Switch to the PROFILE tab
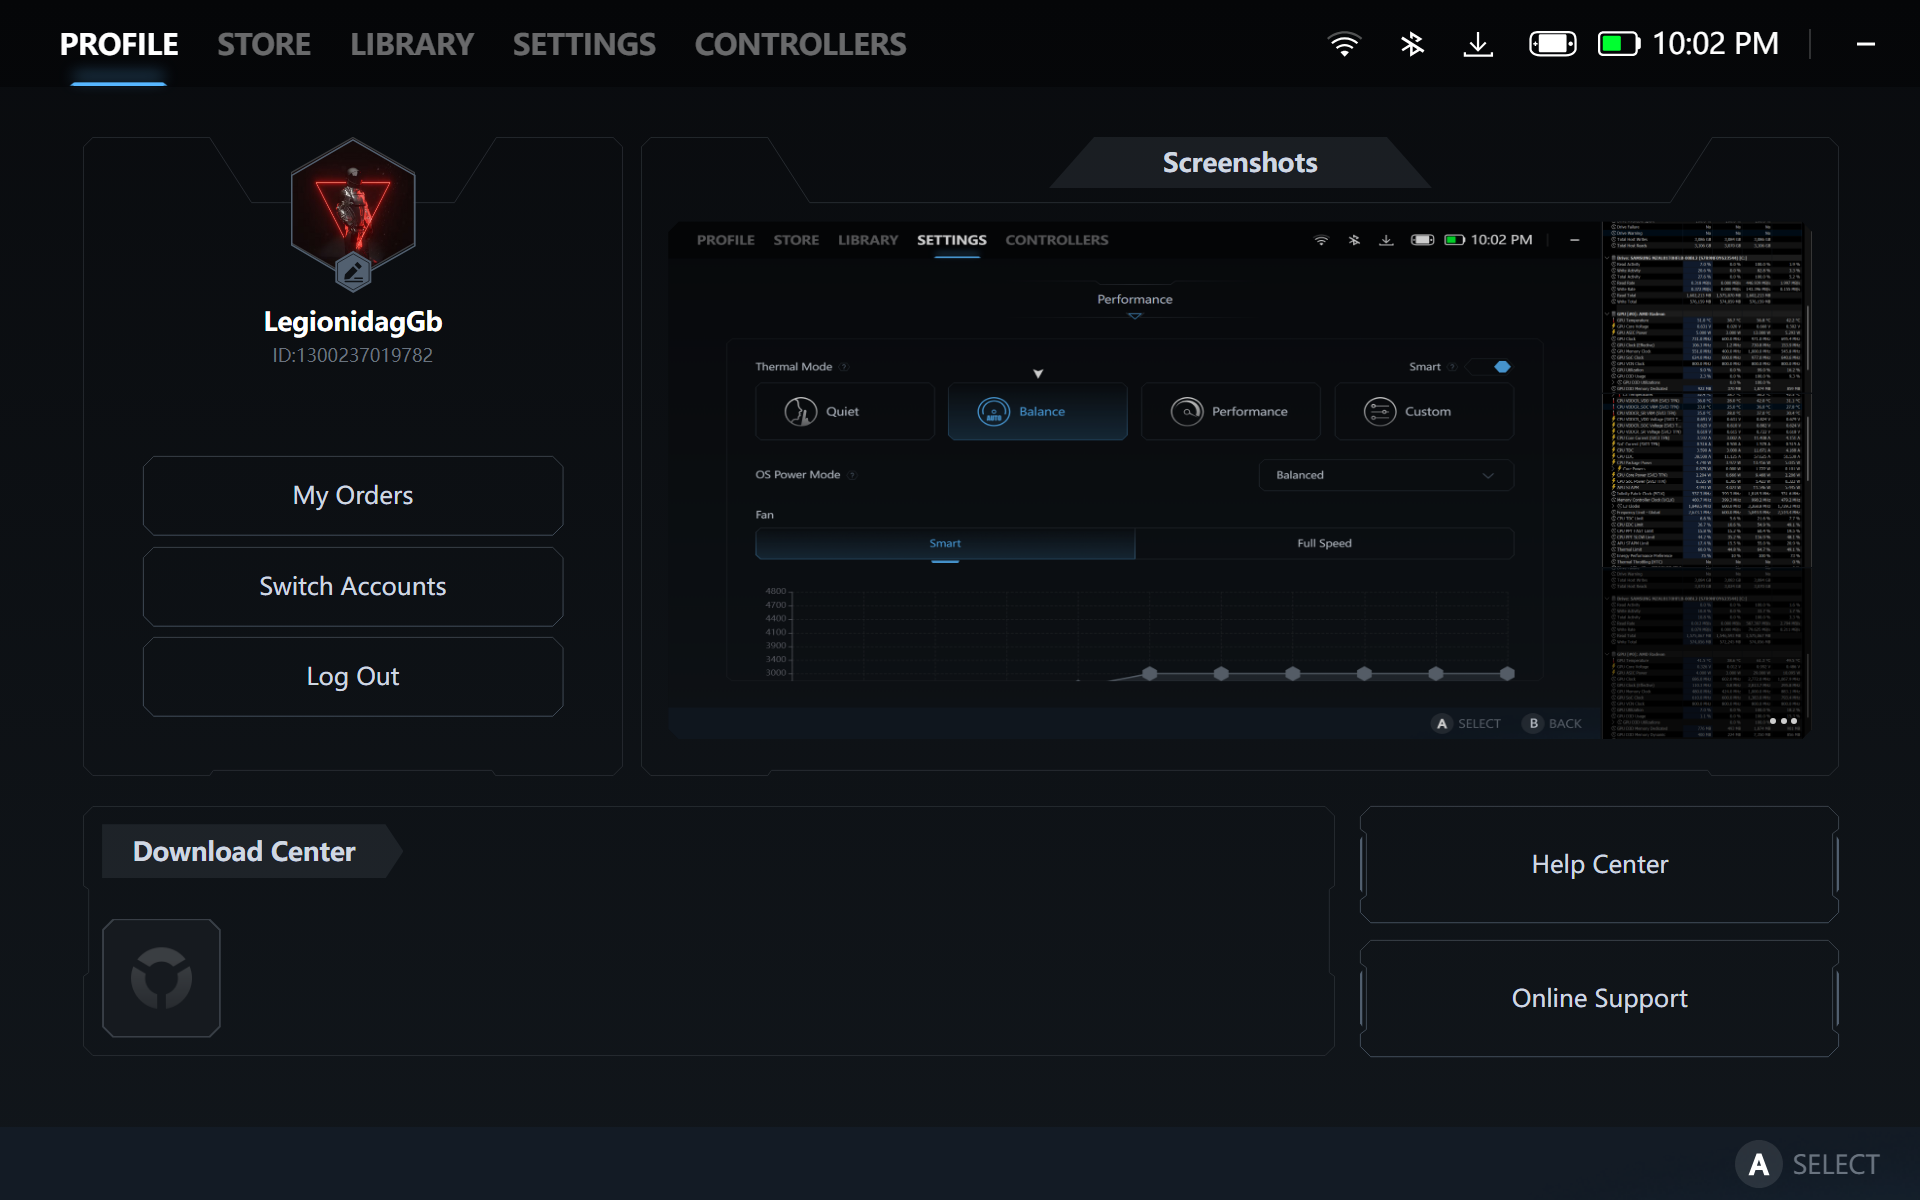 tap(119, 44)
